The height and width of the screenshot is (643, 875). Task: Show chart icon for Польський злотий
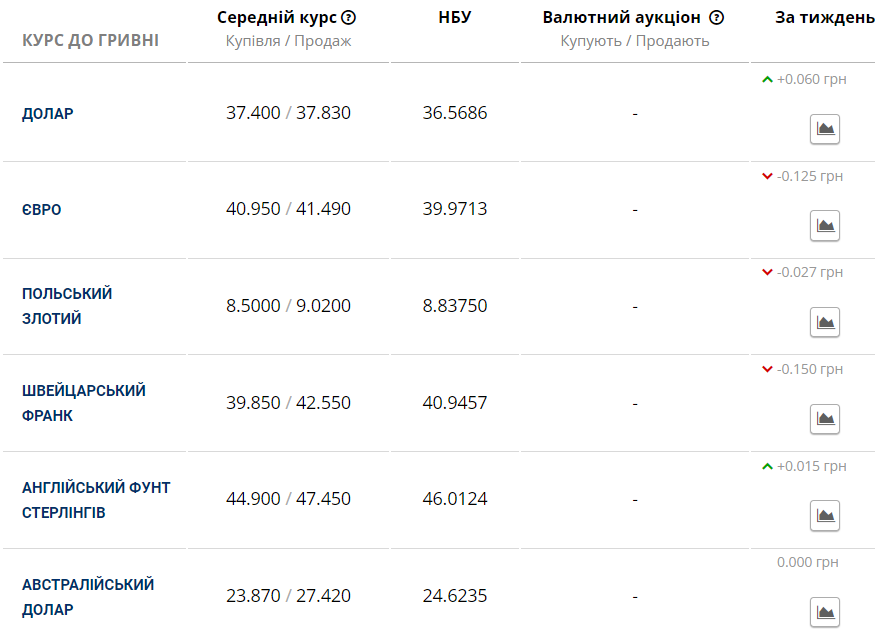click(825, 322)
